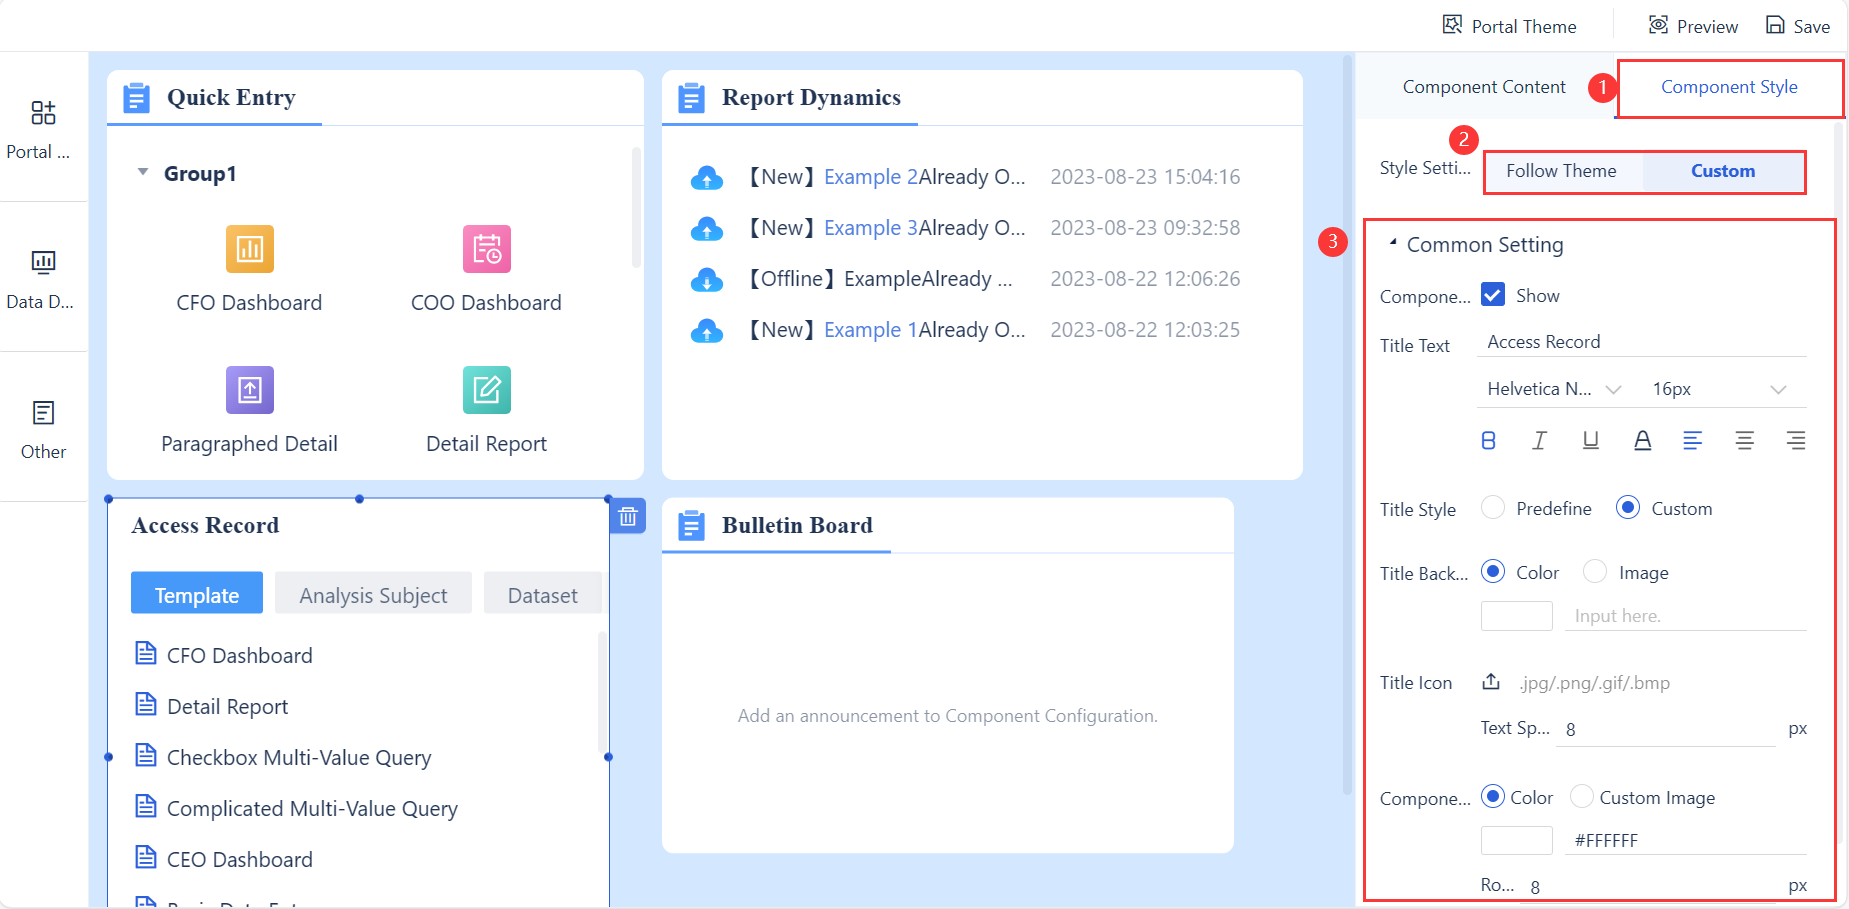Select the Paragraphed Detail icon
The height and width of the screenshot is (909, 1849).
click(x=249, y=390)
